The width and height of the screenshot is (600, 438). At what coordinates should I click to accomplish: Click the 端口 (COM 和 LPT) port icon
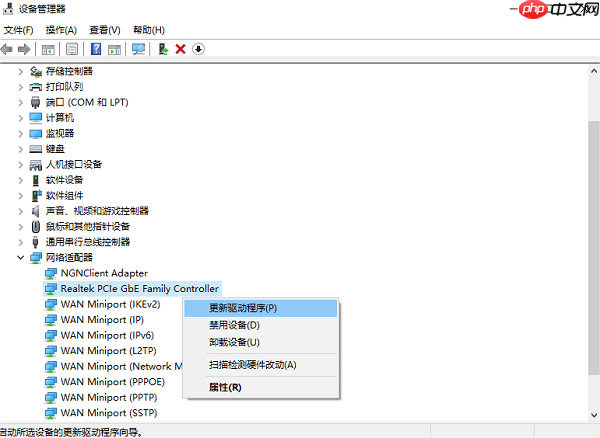pos(36,102)
